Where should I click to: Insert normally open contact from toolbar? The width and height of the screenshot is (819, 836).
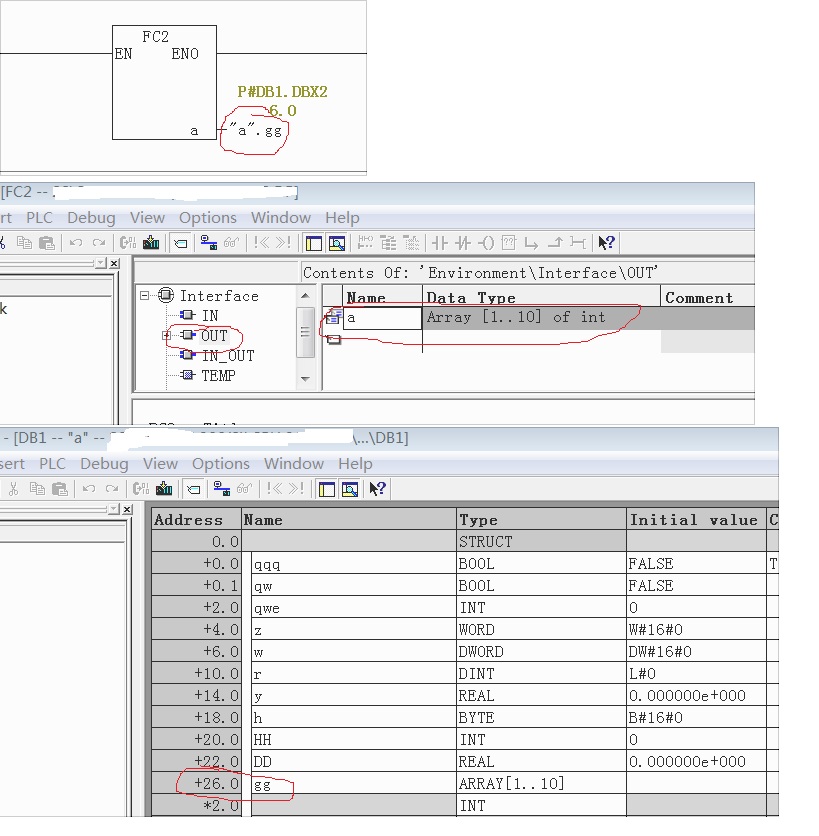[439, 243]
